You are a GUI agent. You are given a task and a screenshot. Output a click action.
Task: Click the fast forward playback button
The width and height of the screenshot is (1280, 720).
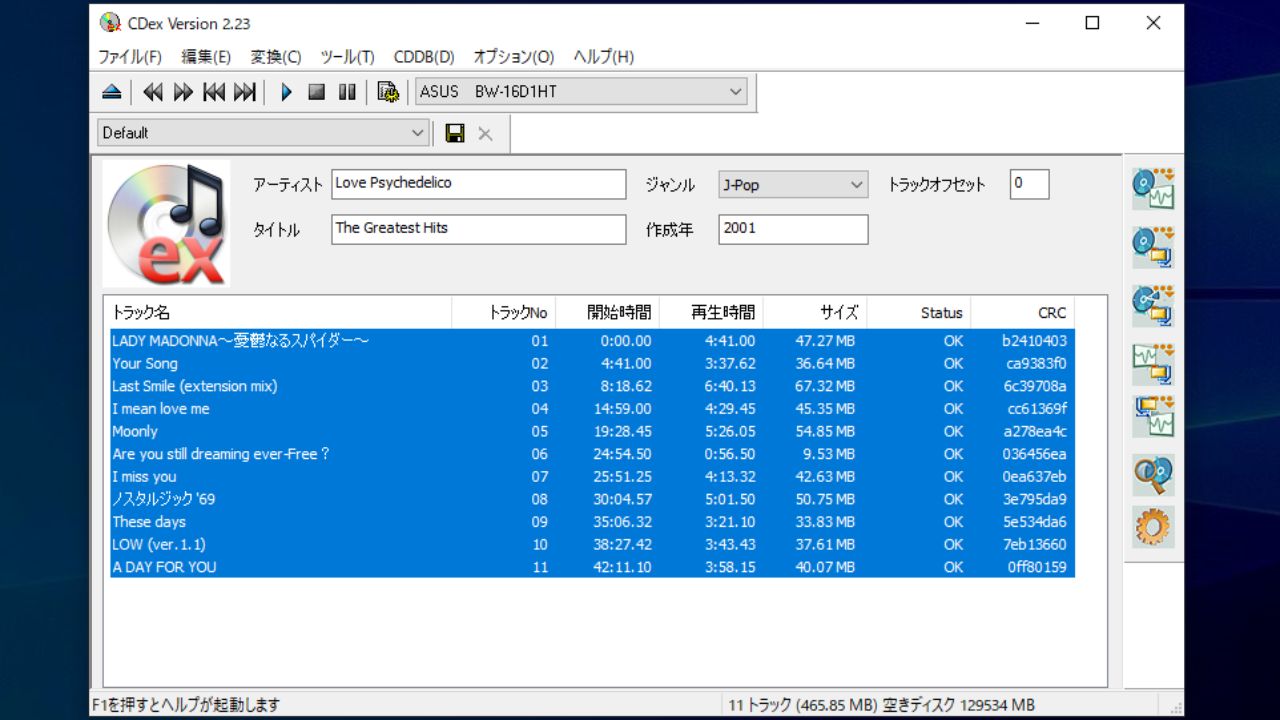pyautogui.click(x=183, y=92)
